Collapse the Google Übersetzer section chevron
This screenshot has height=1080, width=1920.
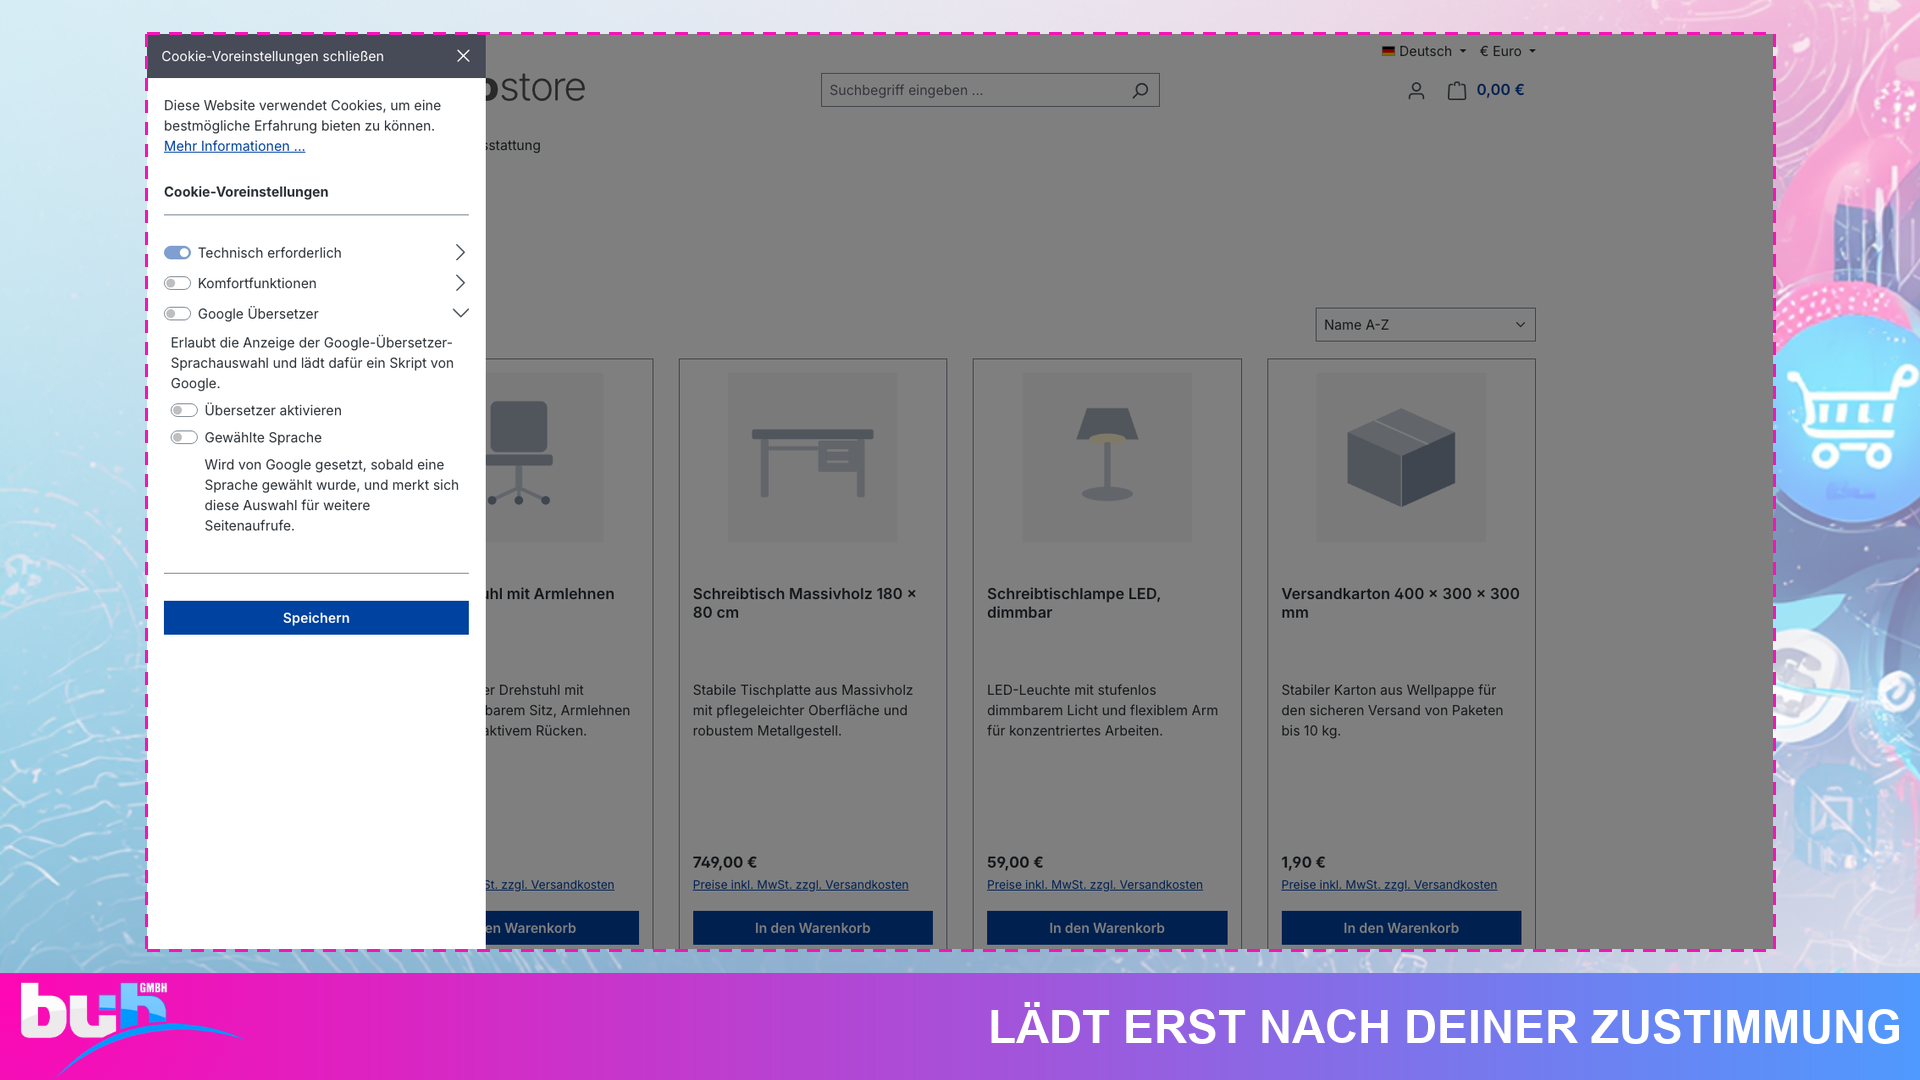point(460,313)
